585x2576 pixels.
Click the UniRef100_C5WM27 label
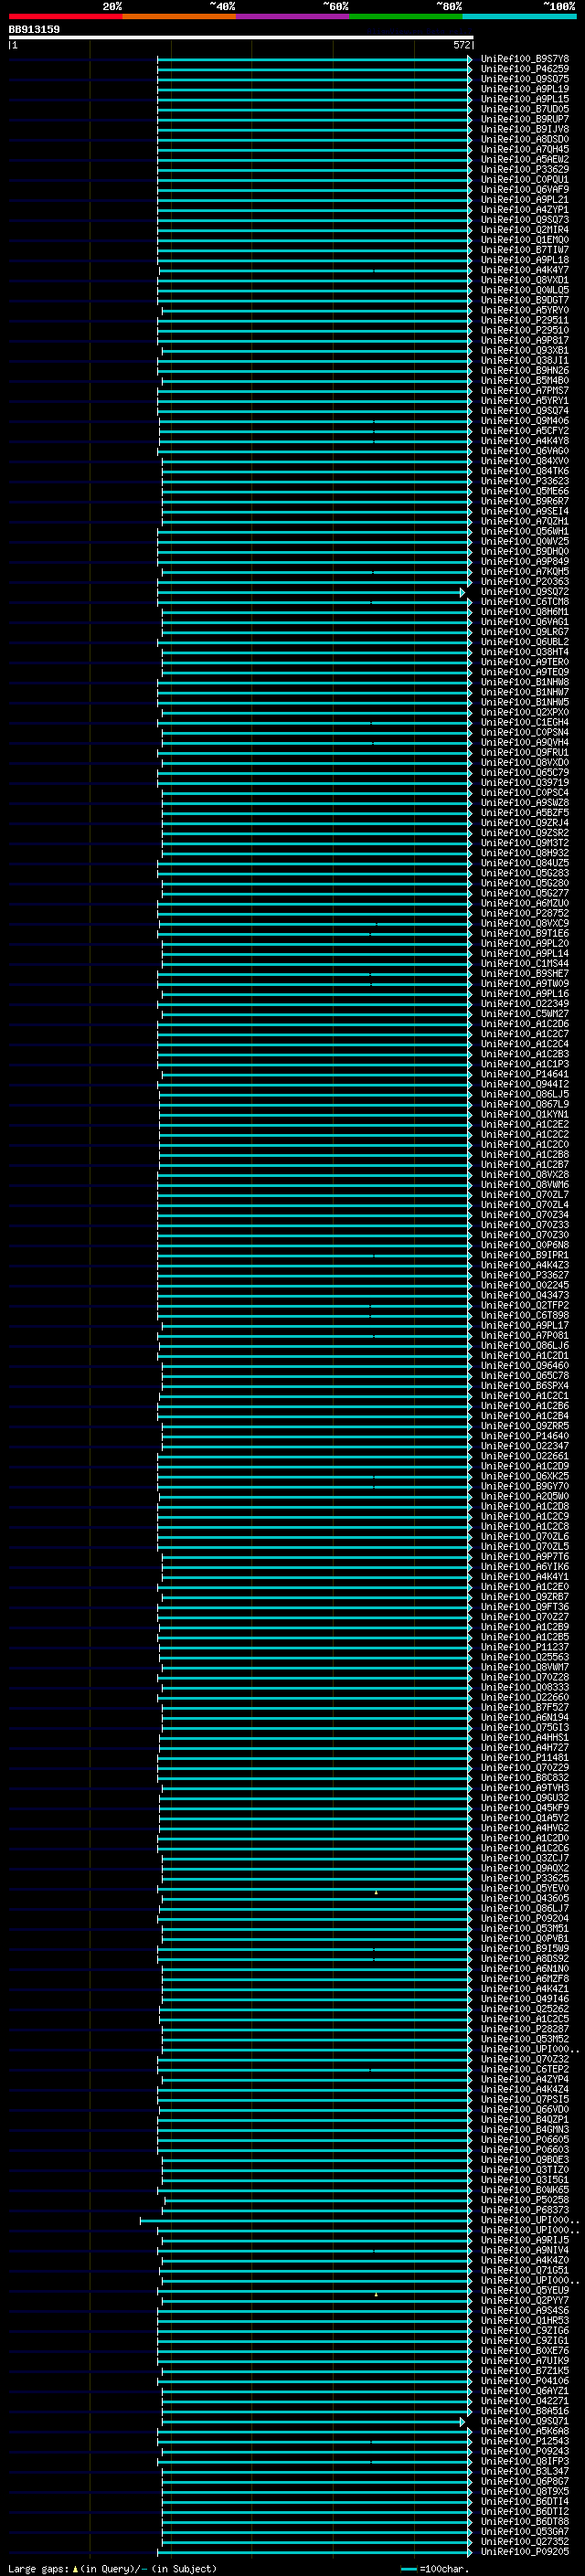click(525, 1014)
